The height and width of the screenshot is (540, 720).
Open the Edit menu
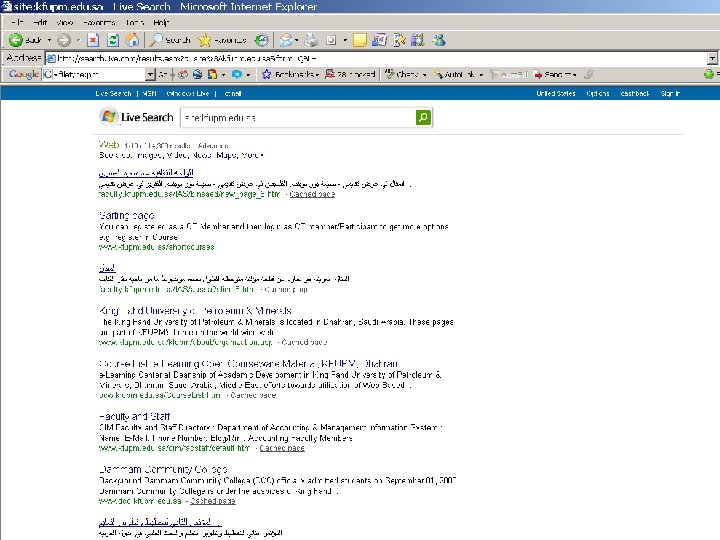click(40, 22)
